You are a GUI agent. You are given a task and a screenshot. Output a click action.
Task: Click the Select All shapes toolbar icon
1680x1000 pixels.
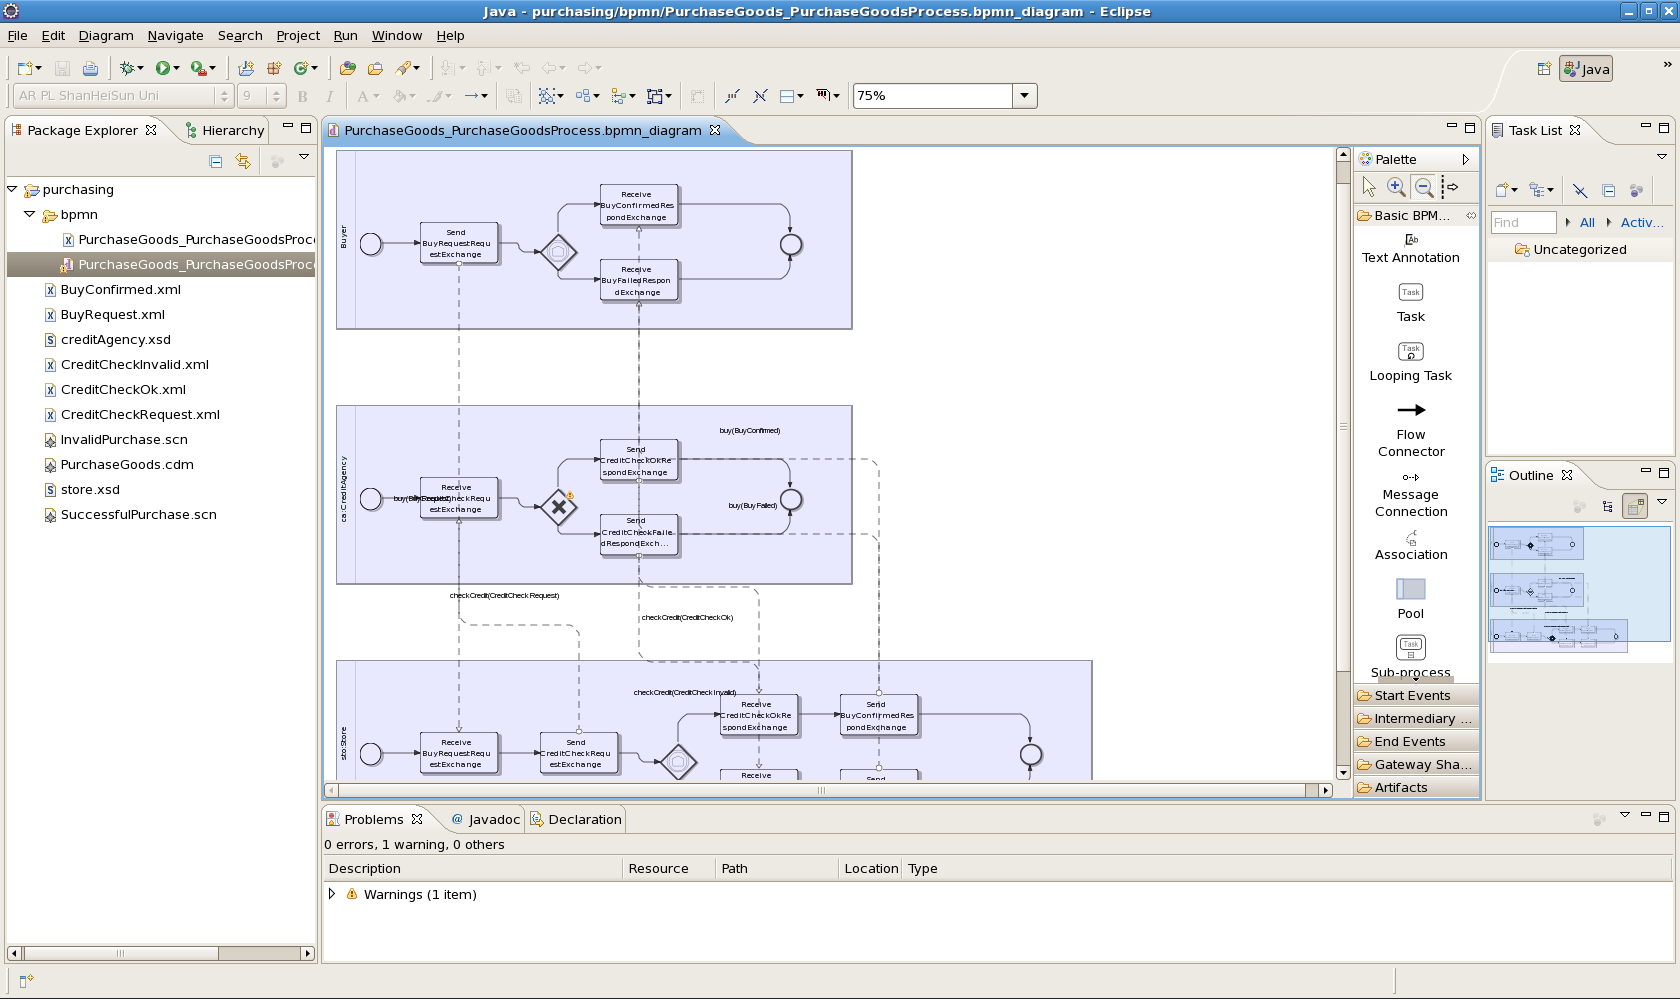547,96
